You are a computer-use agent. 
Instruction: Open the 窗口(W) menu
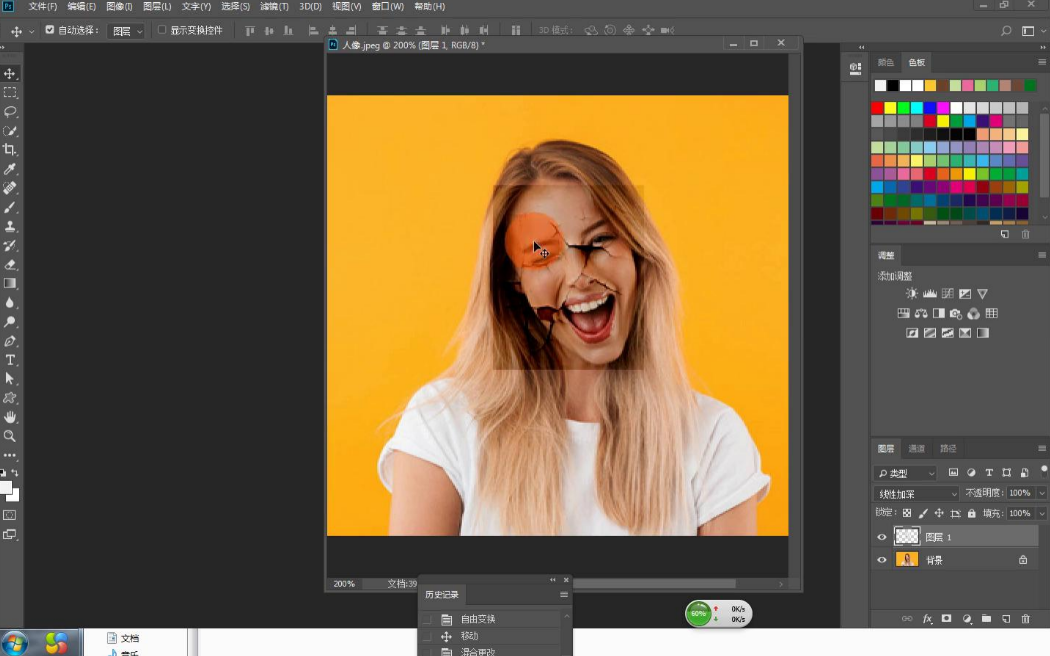388,7
